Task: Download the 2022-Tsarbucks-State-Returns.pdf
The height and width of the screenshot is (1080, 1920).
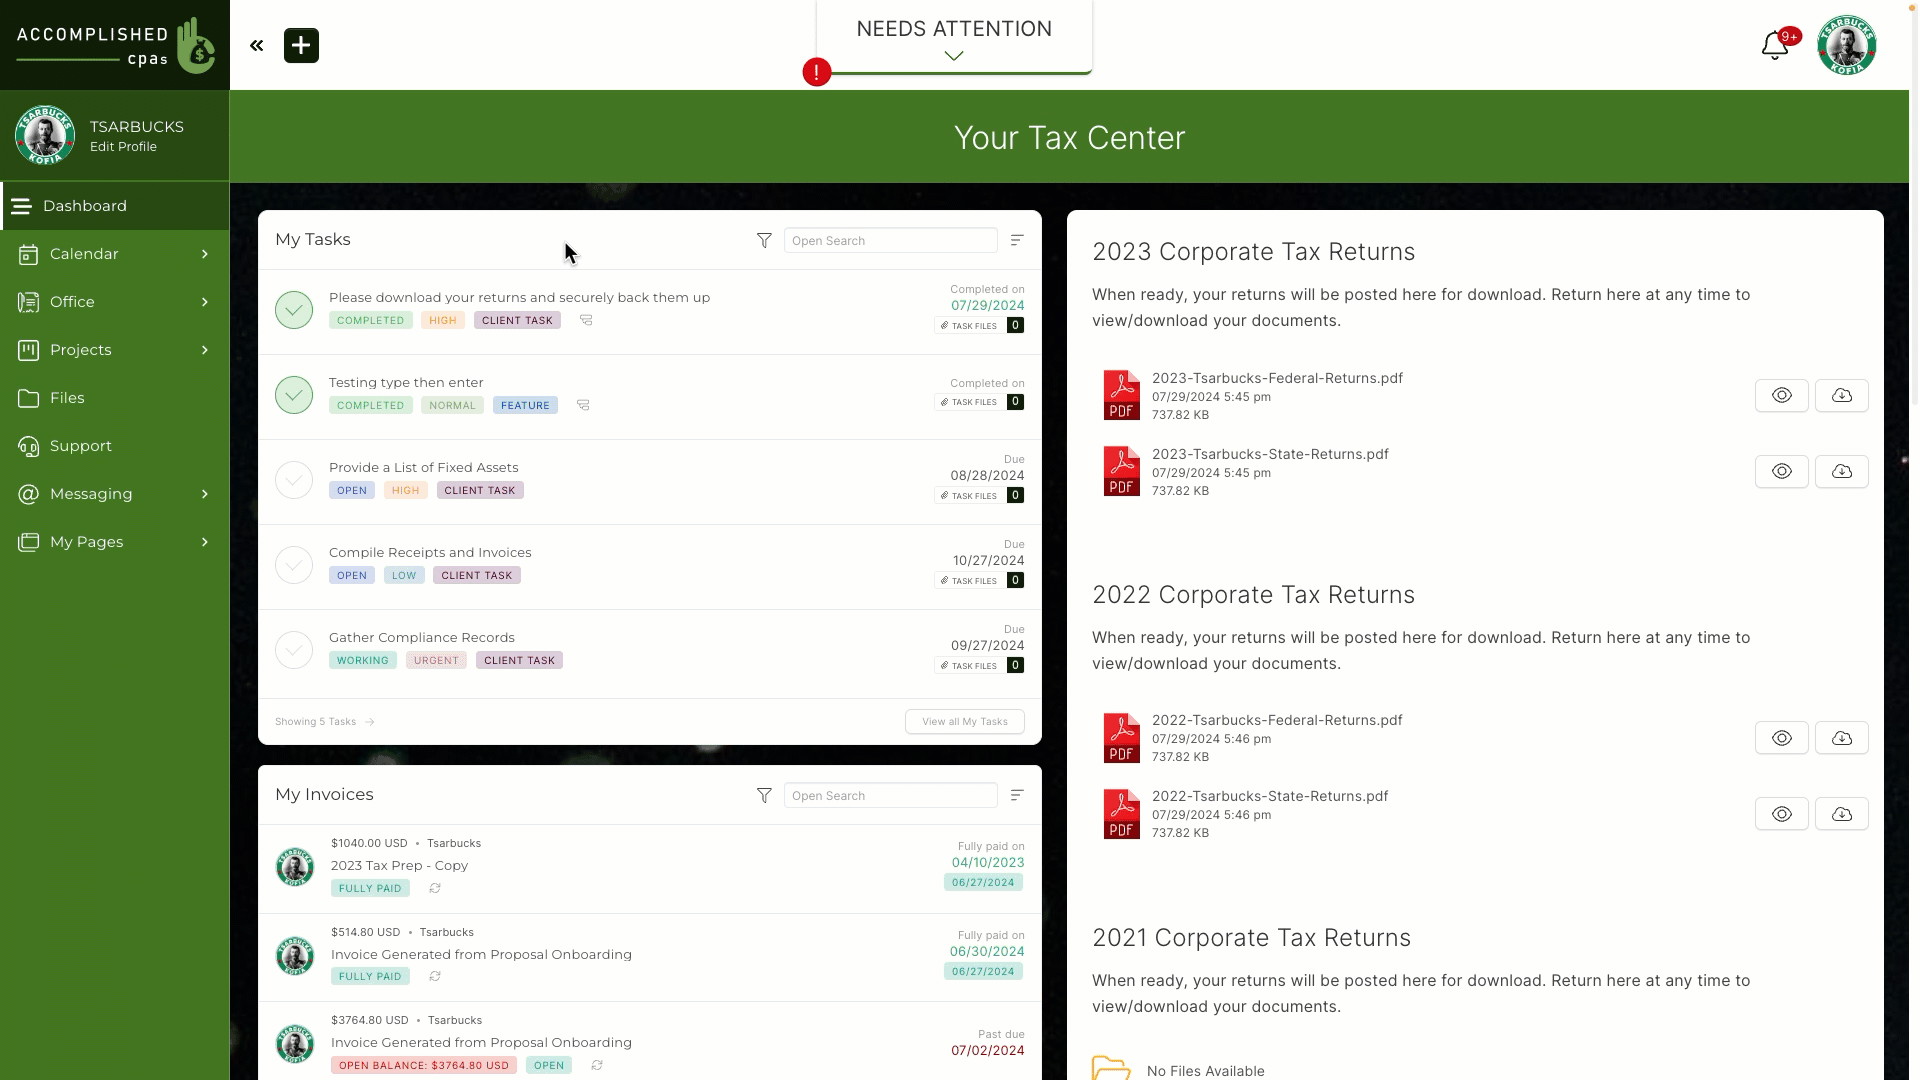Action: point(1842,814)
